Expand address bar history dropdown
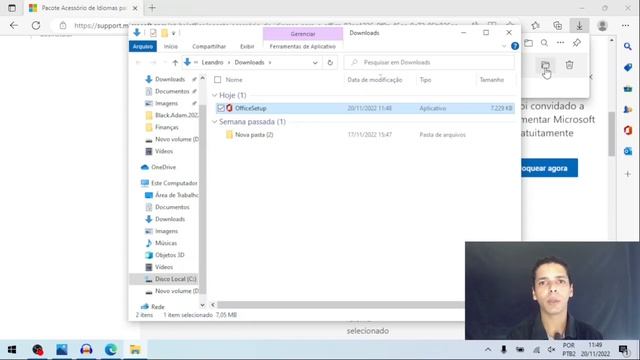The image size is (640, 360). 315,62
